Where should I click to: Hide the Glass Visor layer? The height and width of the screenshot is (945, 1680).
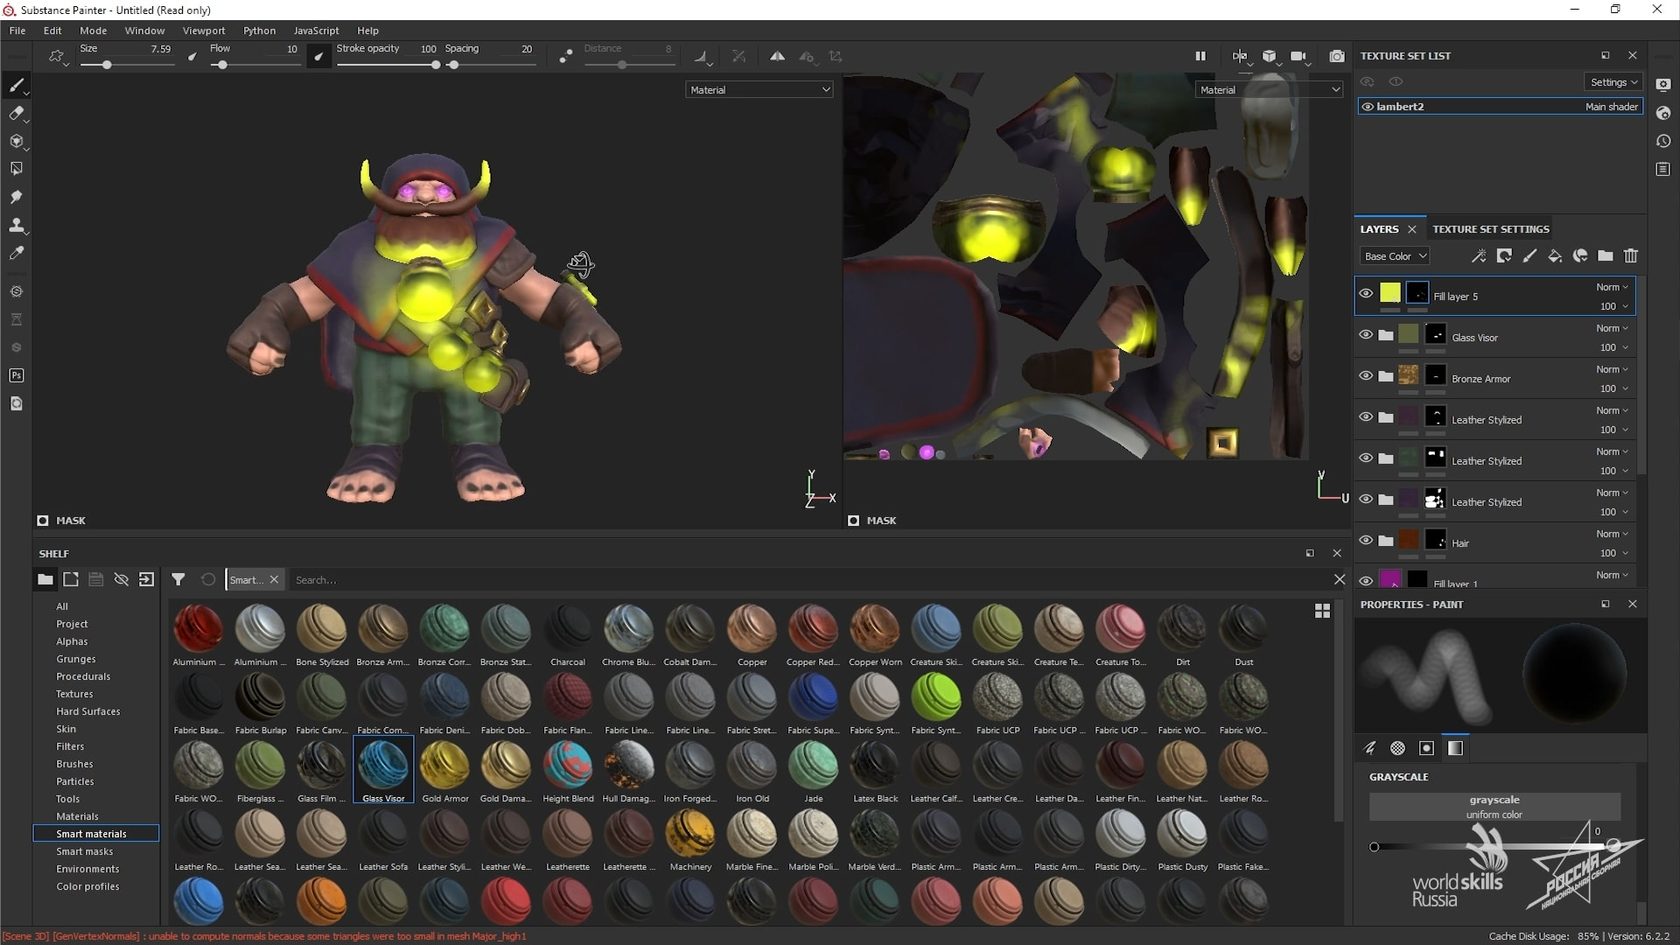click(1365, 335)
